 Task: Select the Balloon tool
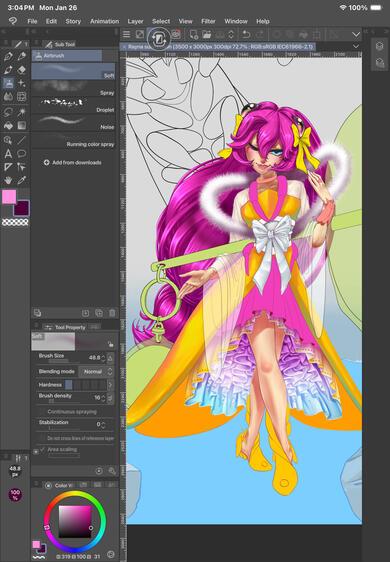(22, 154)
